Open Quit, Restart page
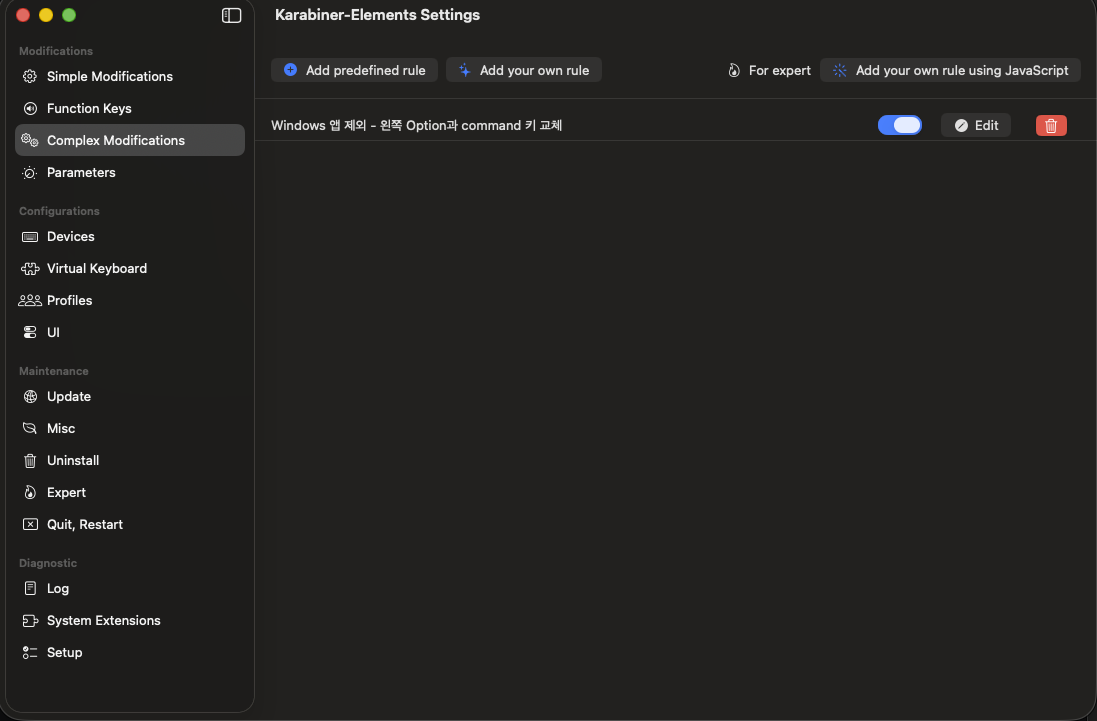 point(129,524)
